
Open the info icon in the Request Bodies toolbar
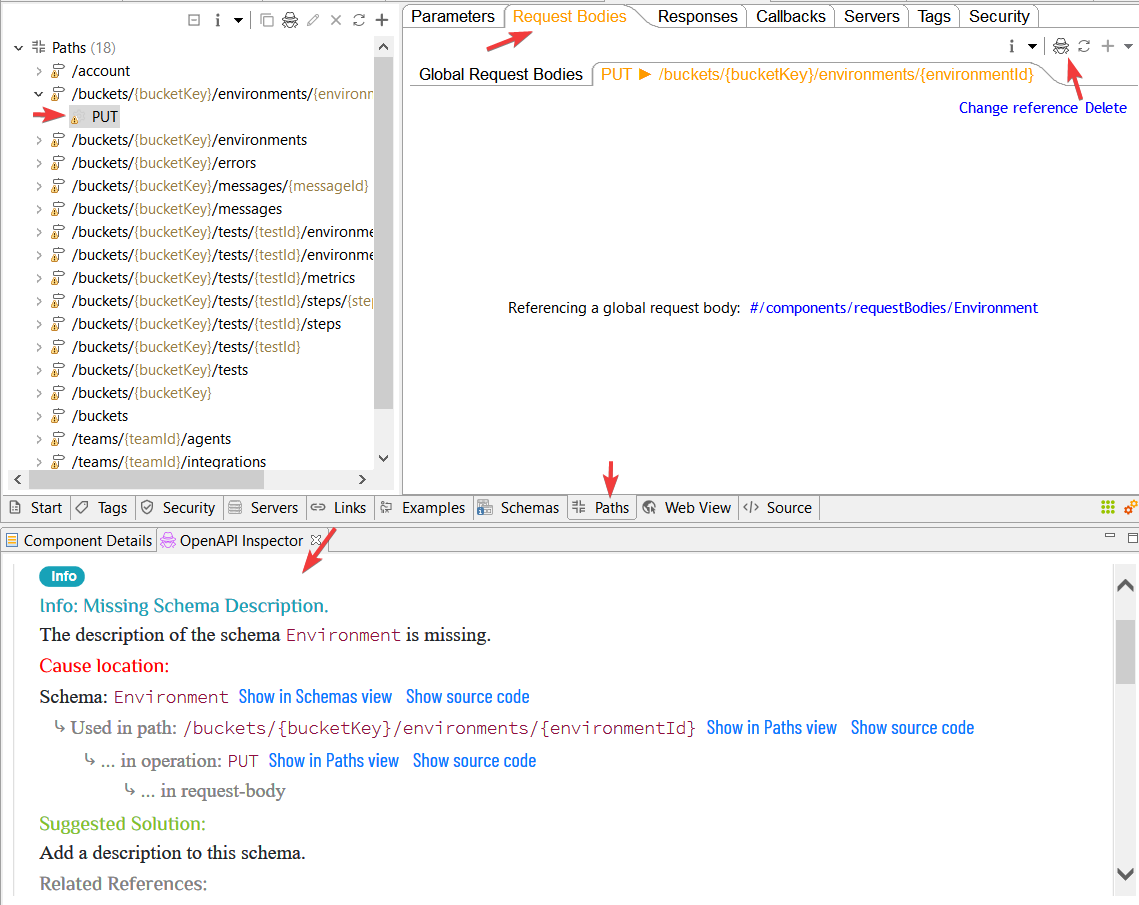pos(1011,46)
